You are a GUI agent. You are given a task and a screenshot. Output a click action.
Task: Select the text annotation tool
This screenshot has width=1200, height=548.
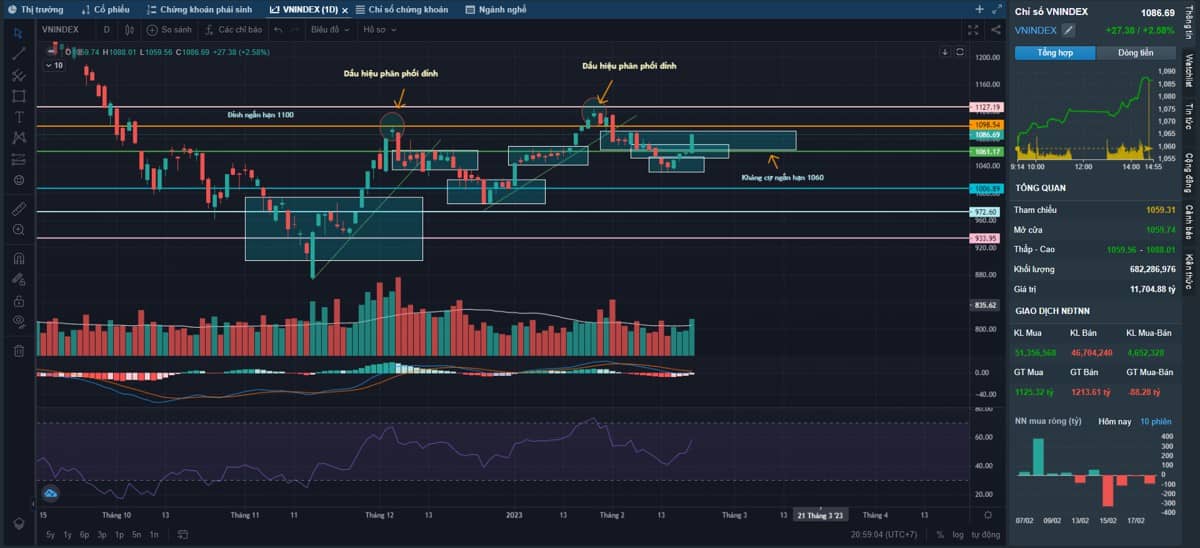(18, 117)
